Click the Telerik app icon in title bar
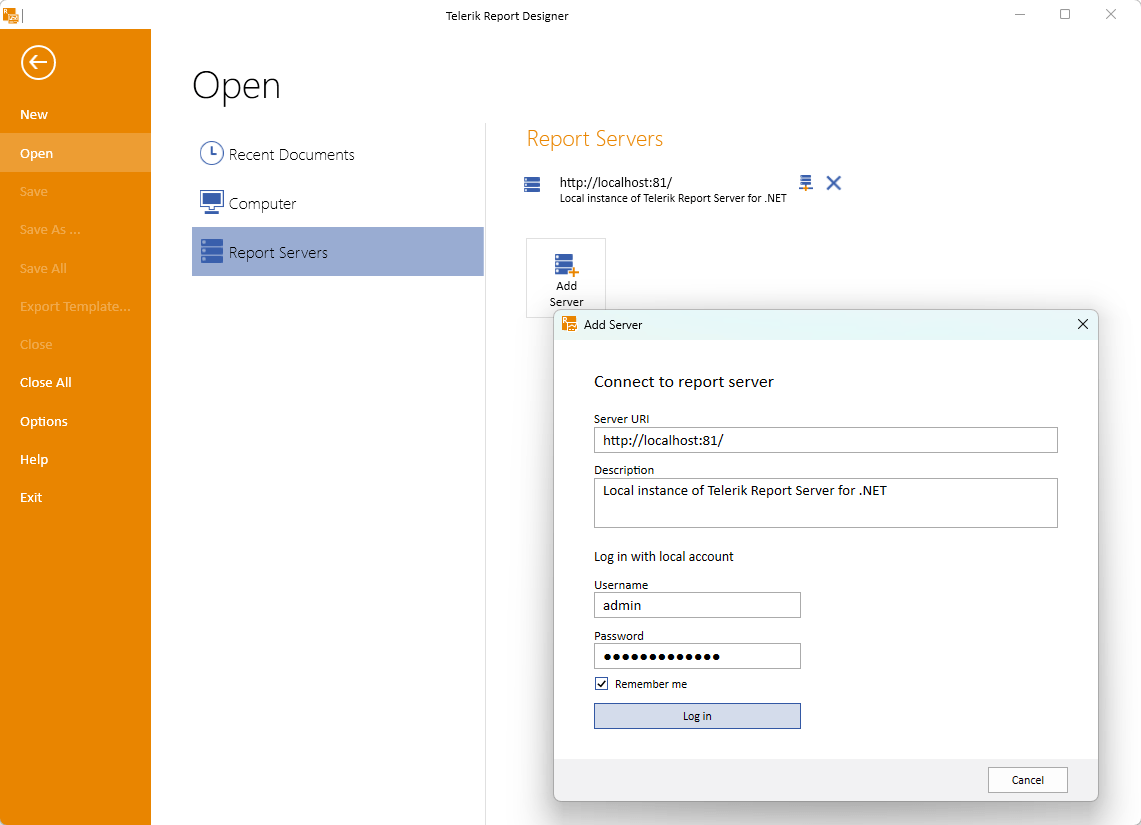Image resolution: width=1141 pixels, height=825 pixels. point(10,15)
